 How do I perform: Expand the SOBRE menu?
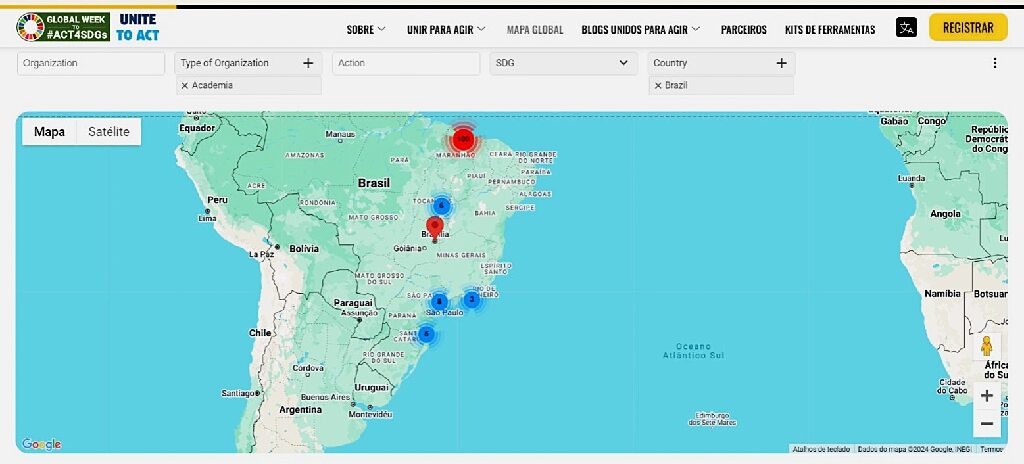coord(366,29)
